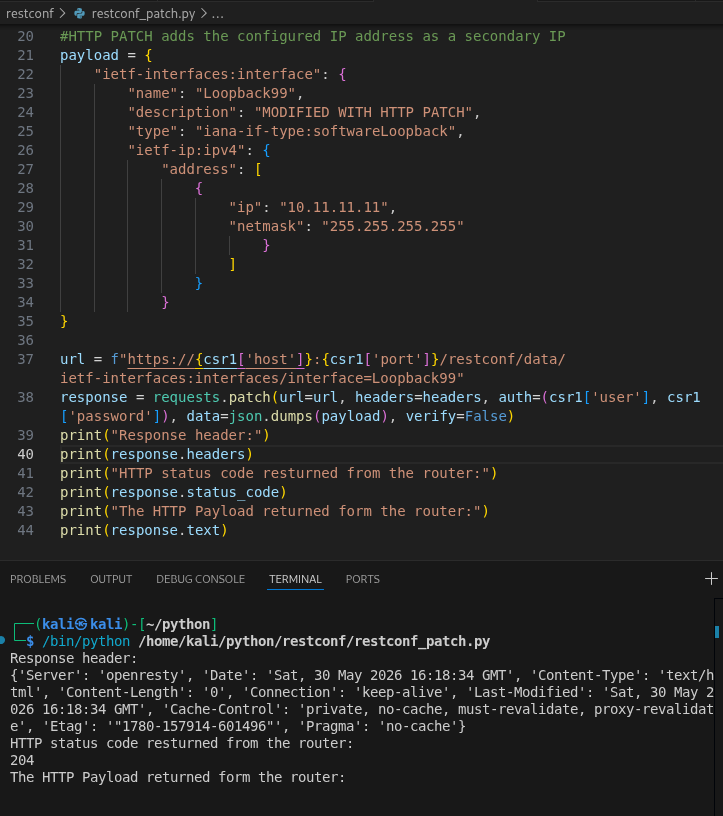Click "HTTP status code resturned" terminal line
Image resolution: width=723 pixels, height=816 pixels.
[x=181, y=743]
